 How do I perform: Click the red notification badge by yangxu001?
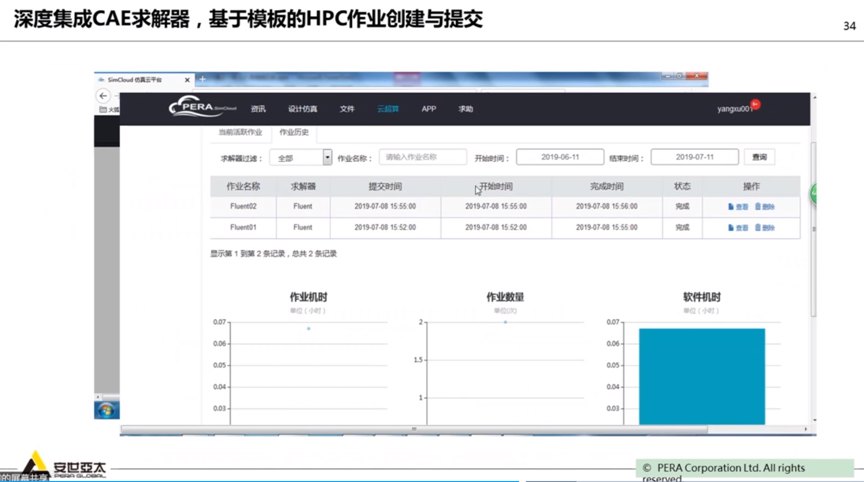click(756, 103)
